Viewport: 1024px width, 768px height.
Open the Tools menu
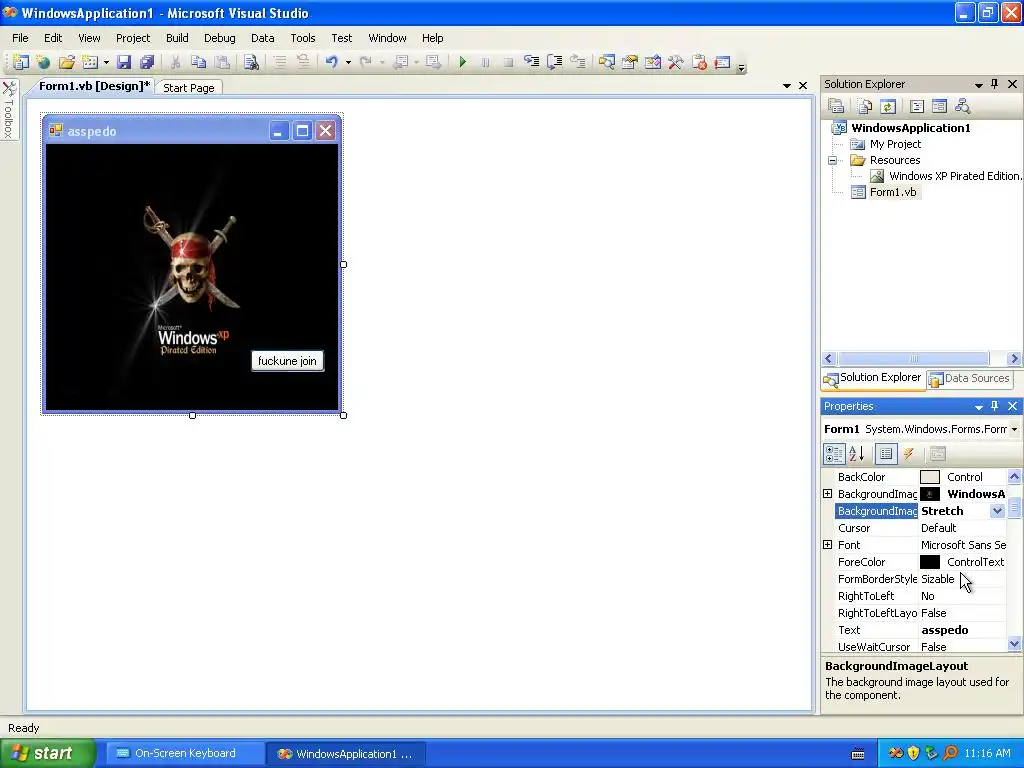click(x=302, y=38)
